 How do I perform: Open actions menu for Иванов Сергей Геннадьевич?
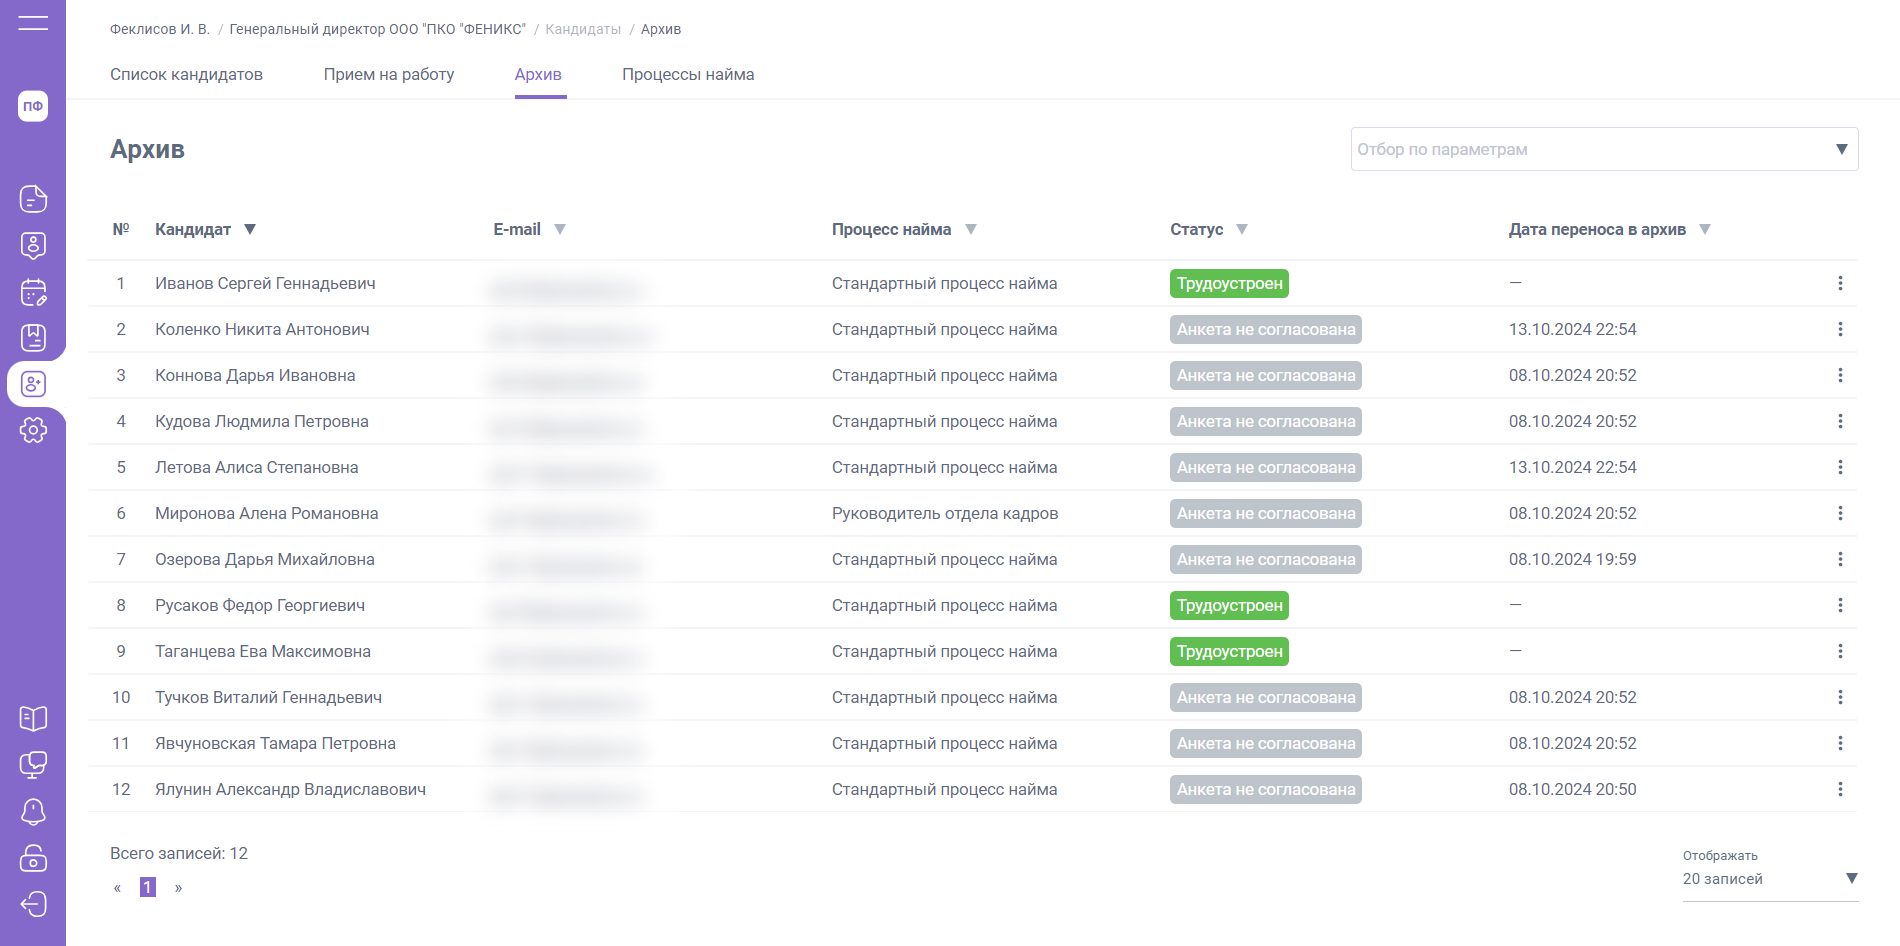(1839, 283)
